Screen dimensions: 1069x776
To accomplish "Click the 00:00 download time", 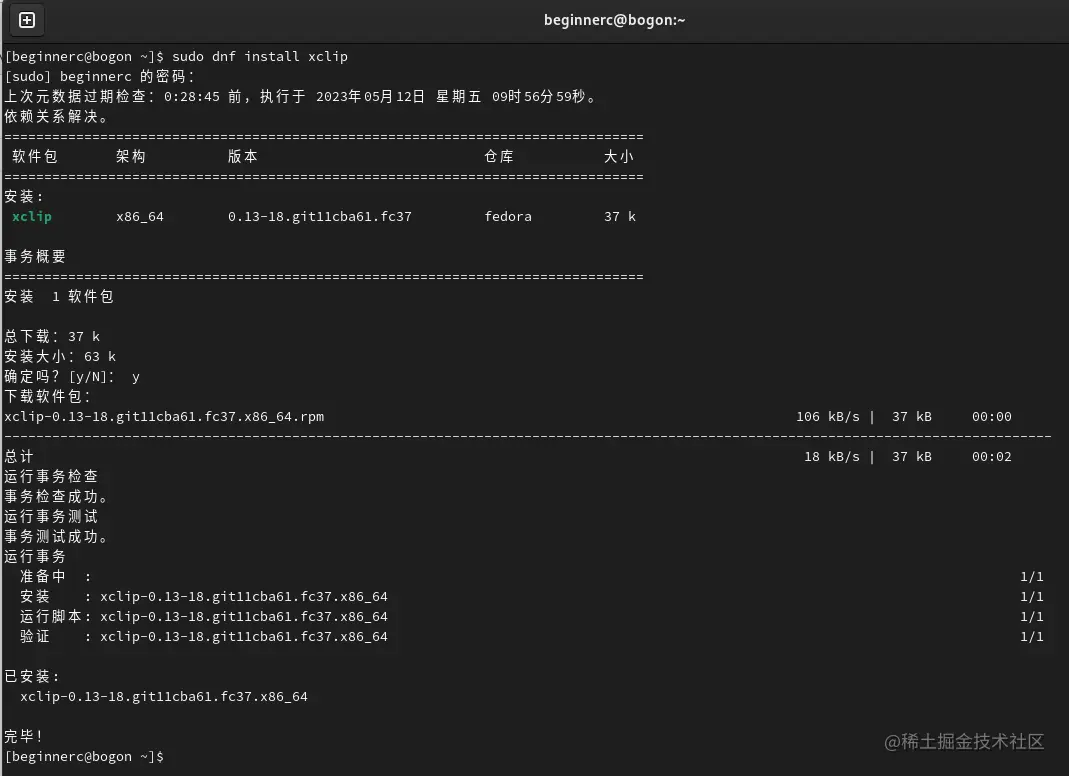I will click(992, 417).
